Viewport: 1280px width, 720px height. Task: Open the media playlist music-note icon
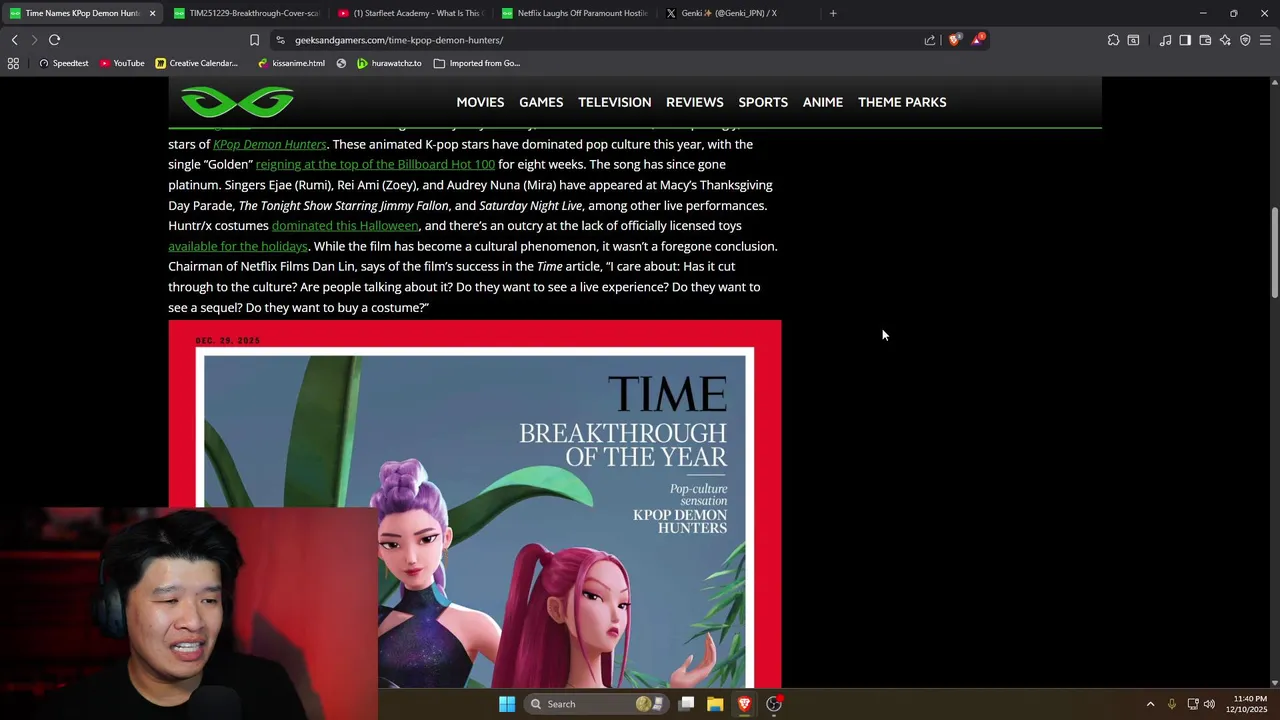[1165, 40]
